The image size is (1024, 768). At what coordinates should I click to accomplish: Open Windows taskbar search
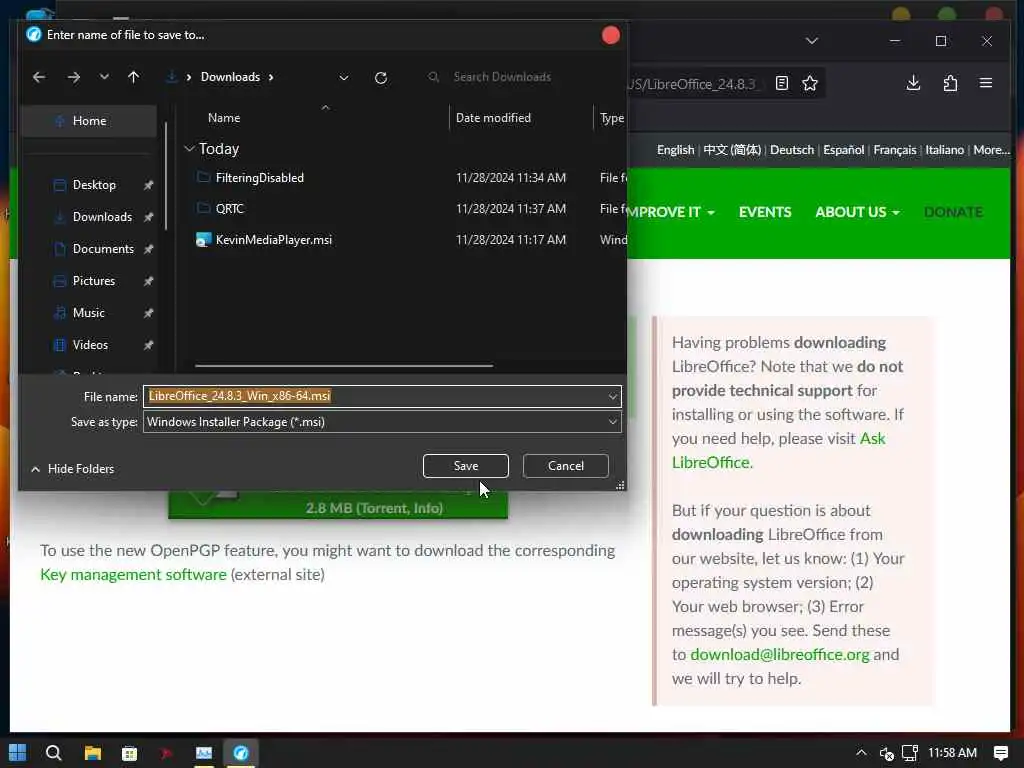coord(54,753)
